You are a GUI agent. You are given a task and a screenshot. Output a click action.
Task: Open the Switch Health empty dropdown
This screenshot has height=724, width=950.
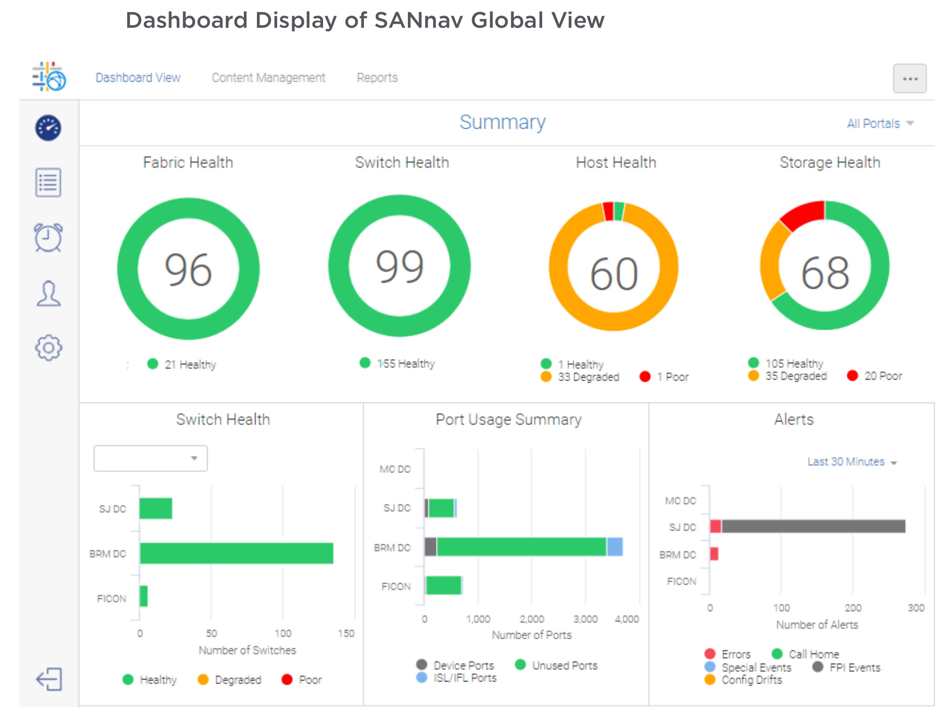coord(150,458)
